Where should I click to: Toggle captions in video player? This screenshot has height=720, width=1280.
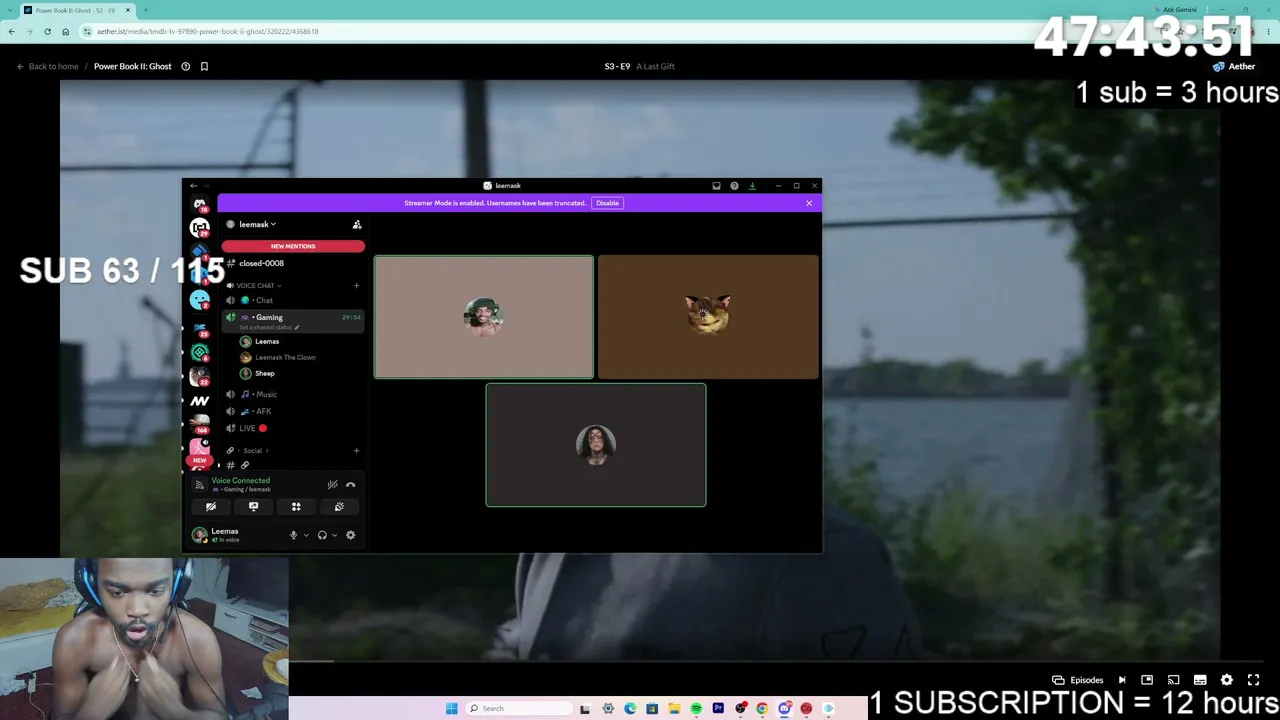click(1200, 680)
